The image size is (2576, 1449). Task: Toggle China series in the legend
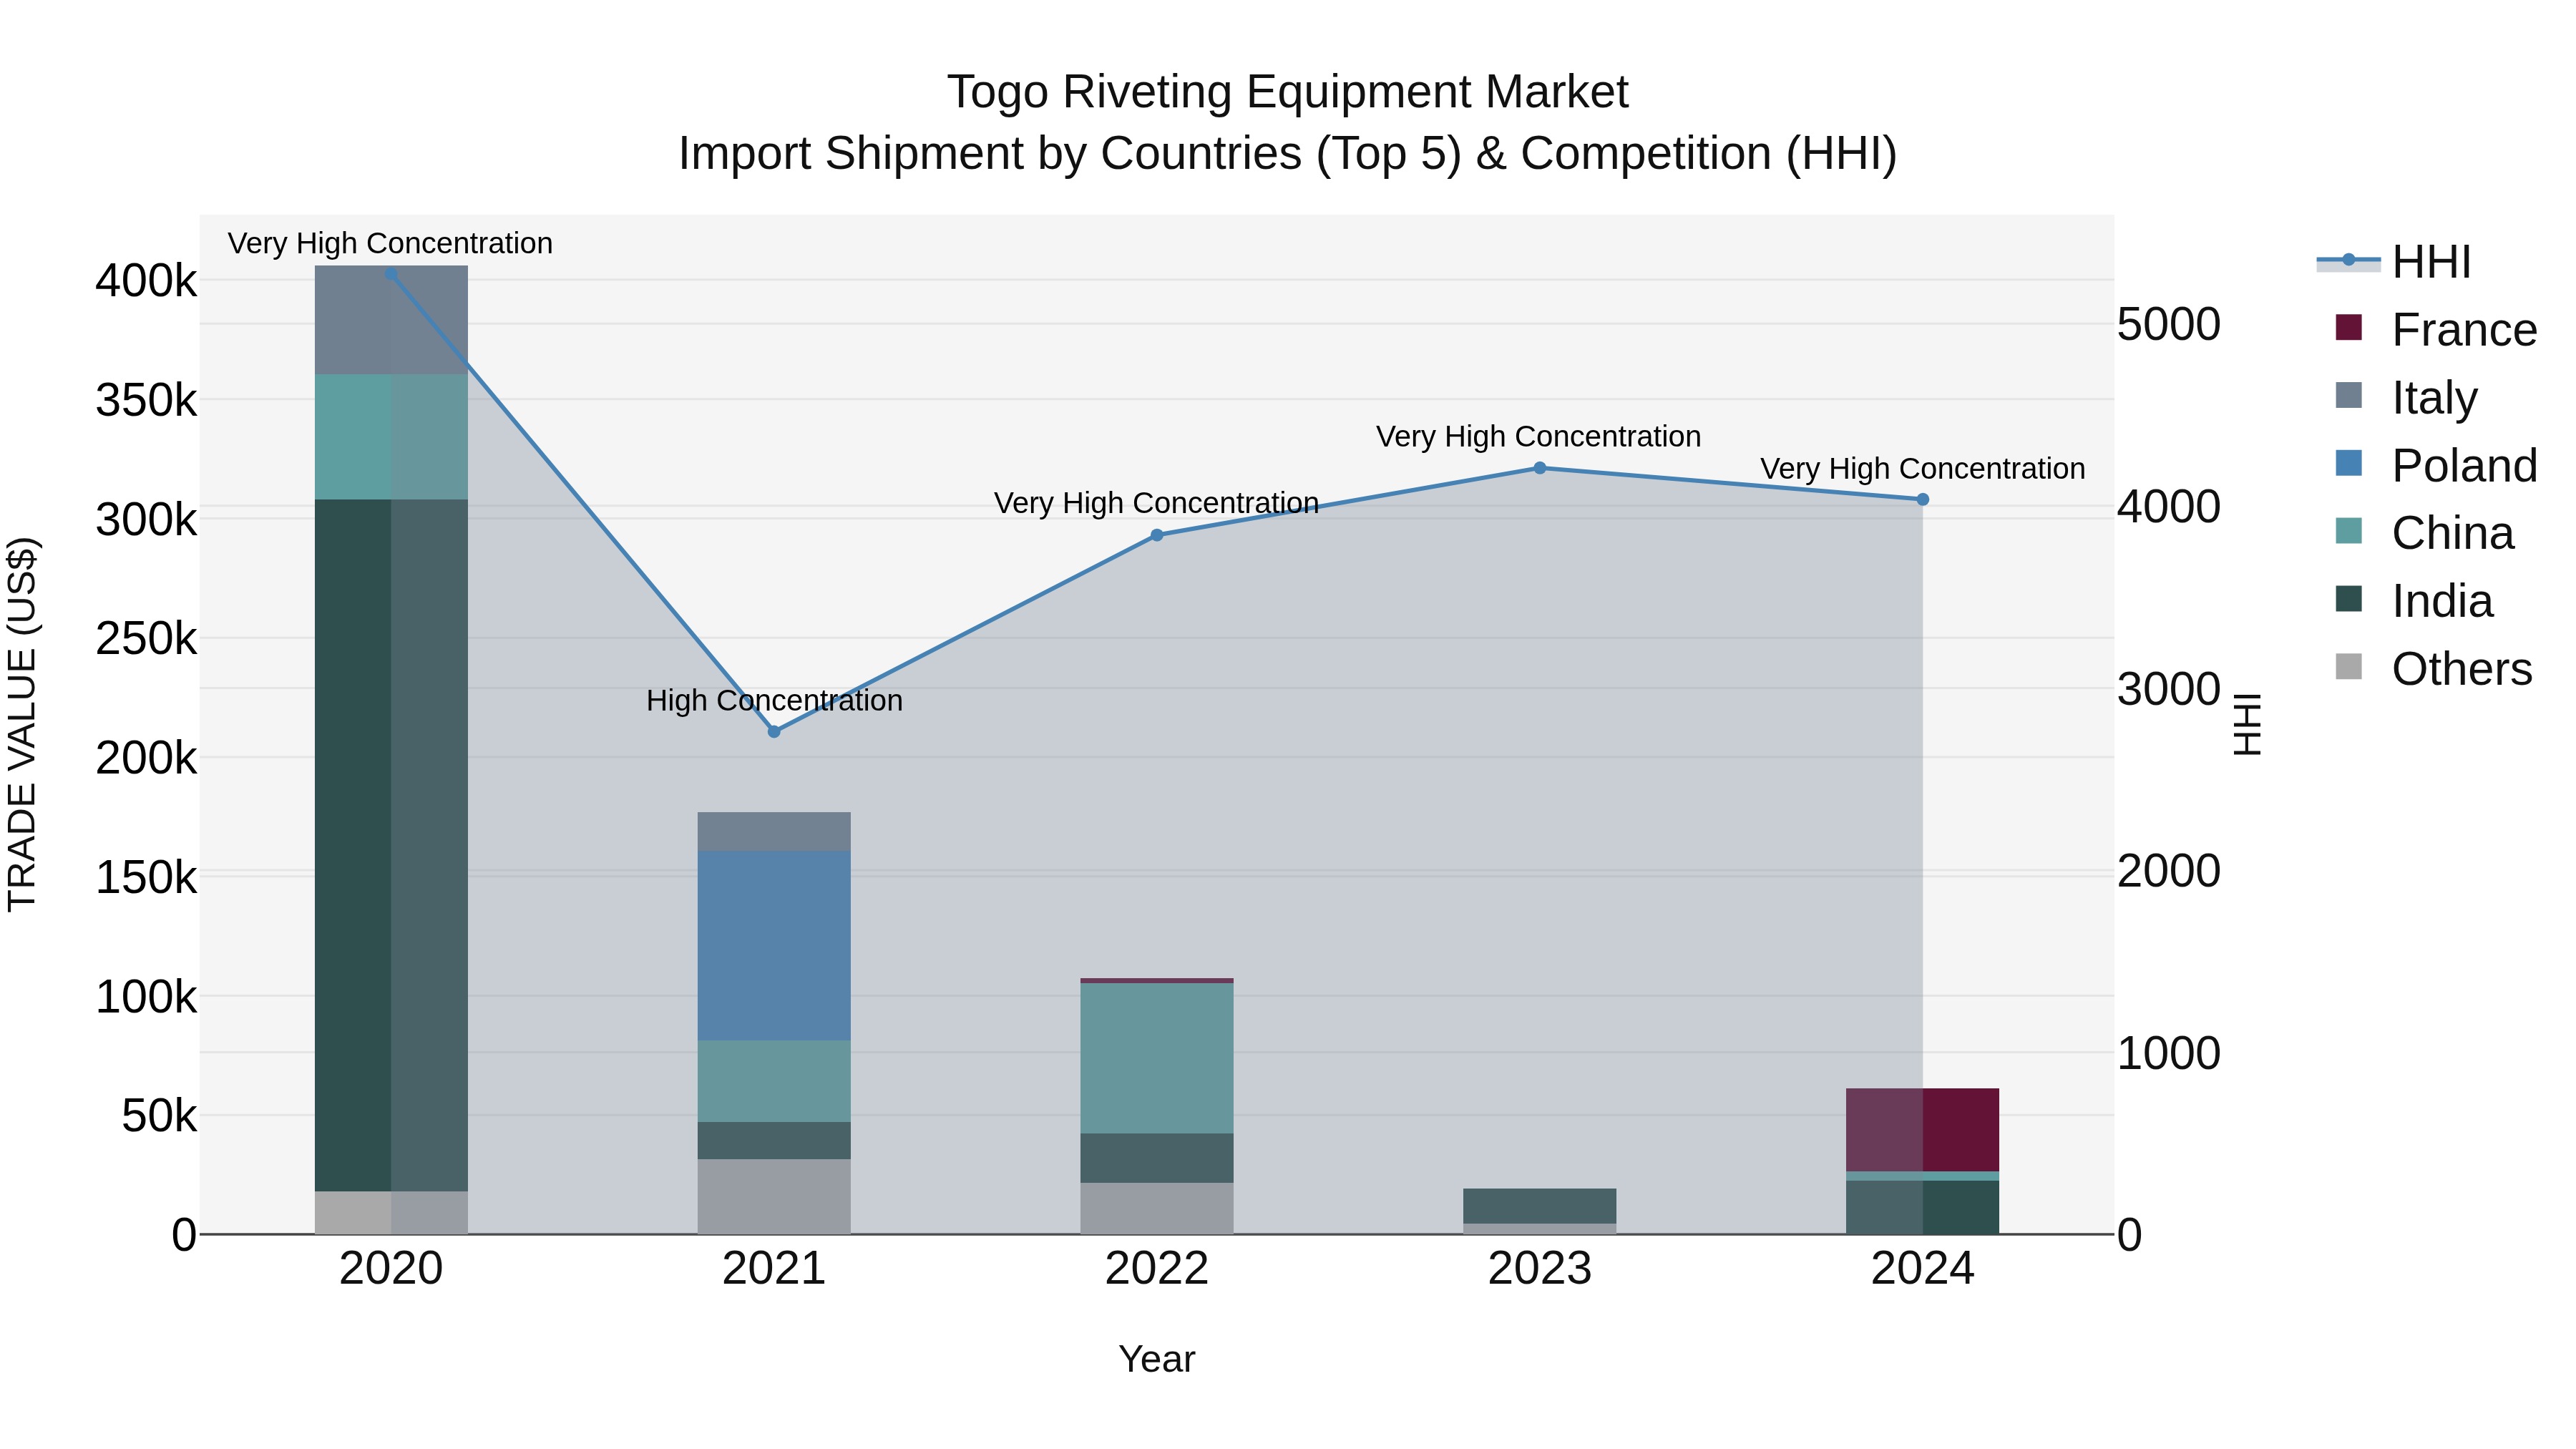point(2424,533)
